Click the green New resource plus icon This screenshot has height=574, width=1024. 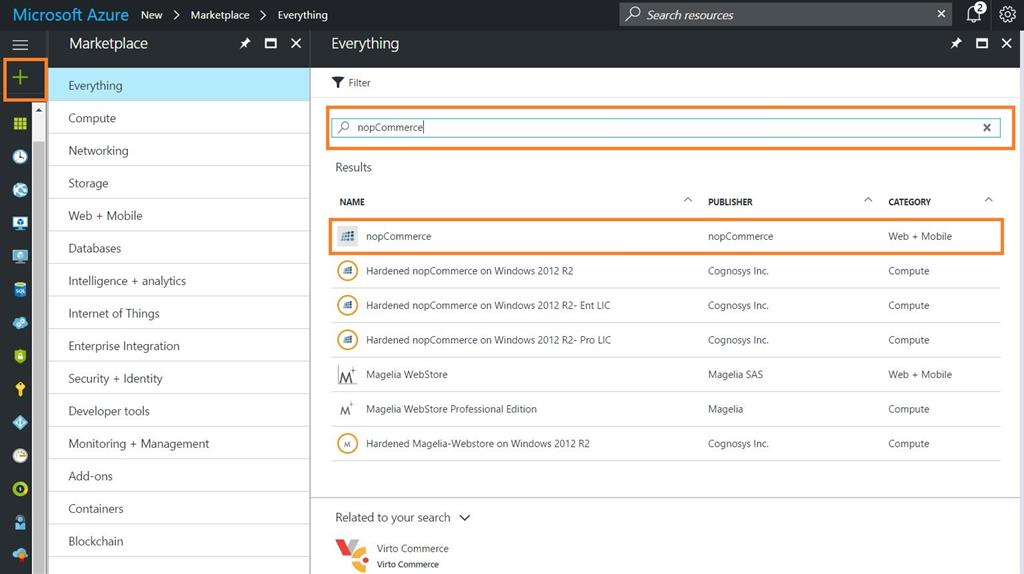pos(20,78)
